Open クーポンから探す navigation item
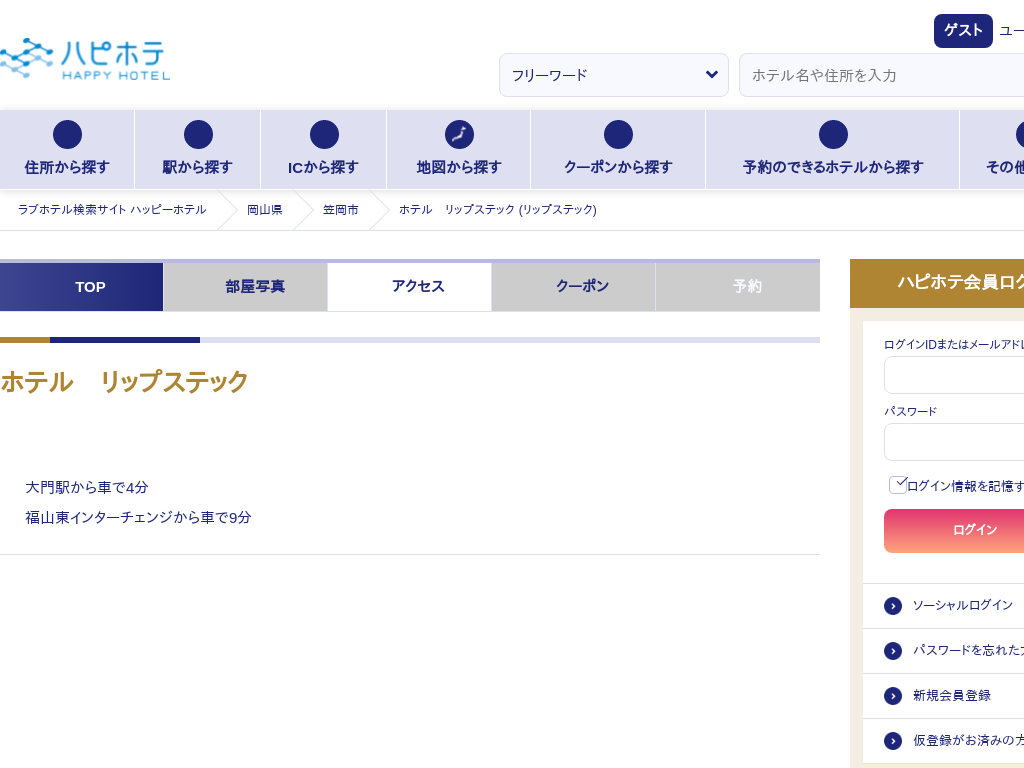 [618, 150]
